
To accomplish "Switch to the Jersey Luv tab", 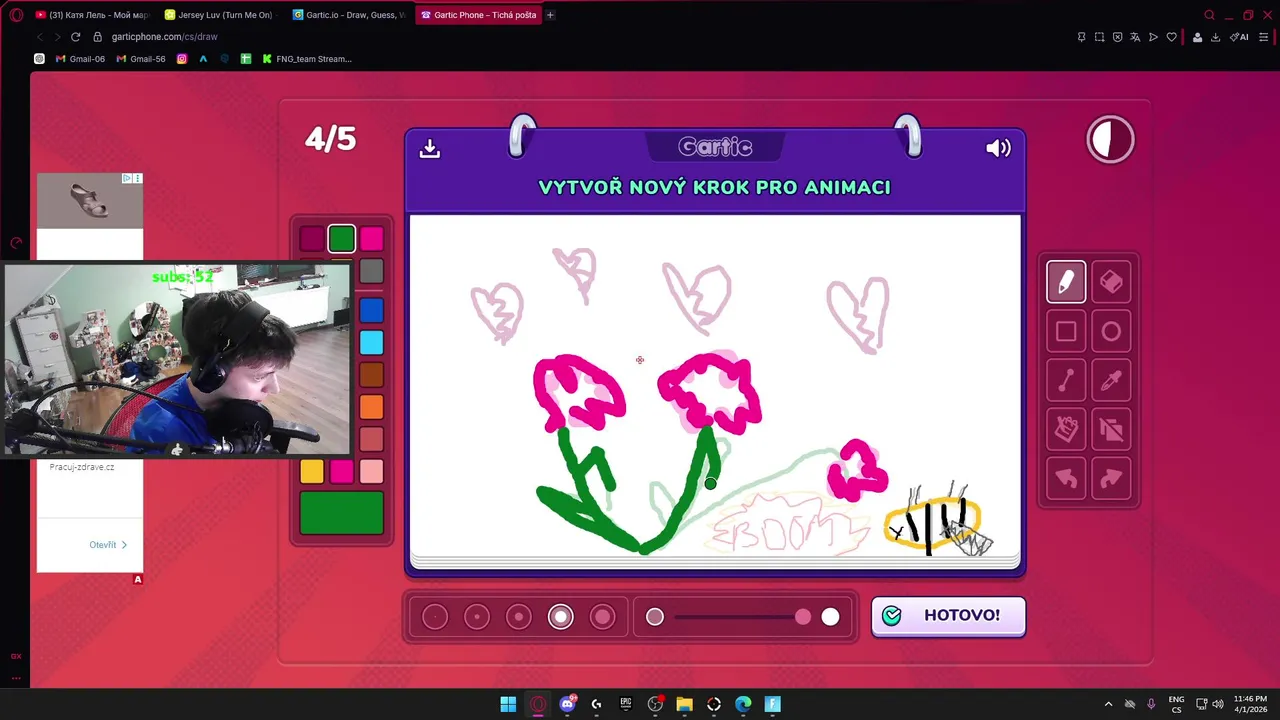I will (x=220, y=15).
